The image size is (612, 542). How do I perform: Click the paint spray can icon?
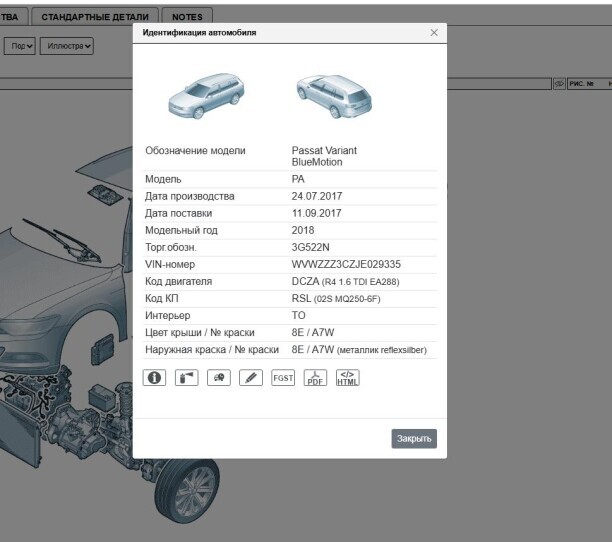click(x=187, y=378)
